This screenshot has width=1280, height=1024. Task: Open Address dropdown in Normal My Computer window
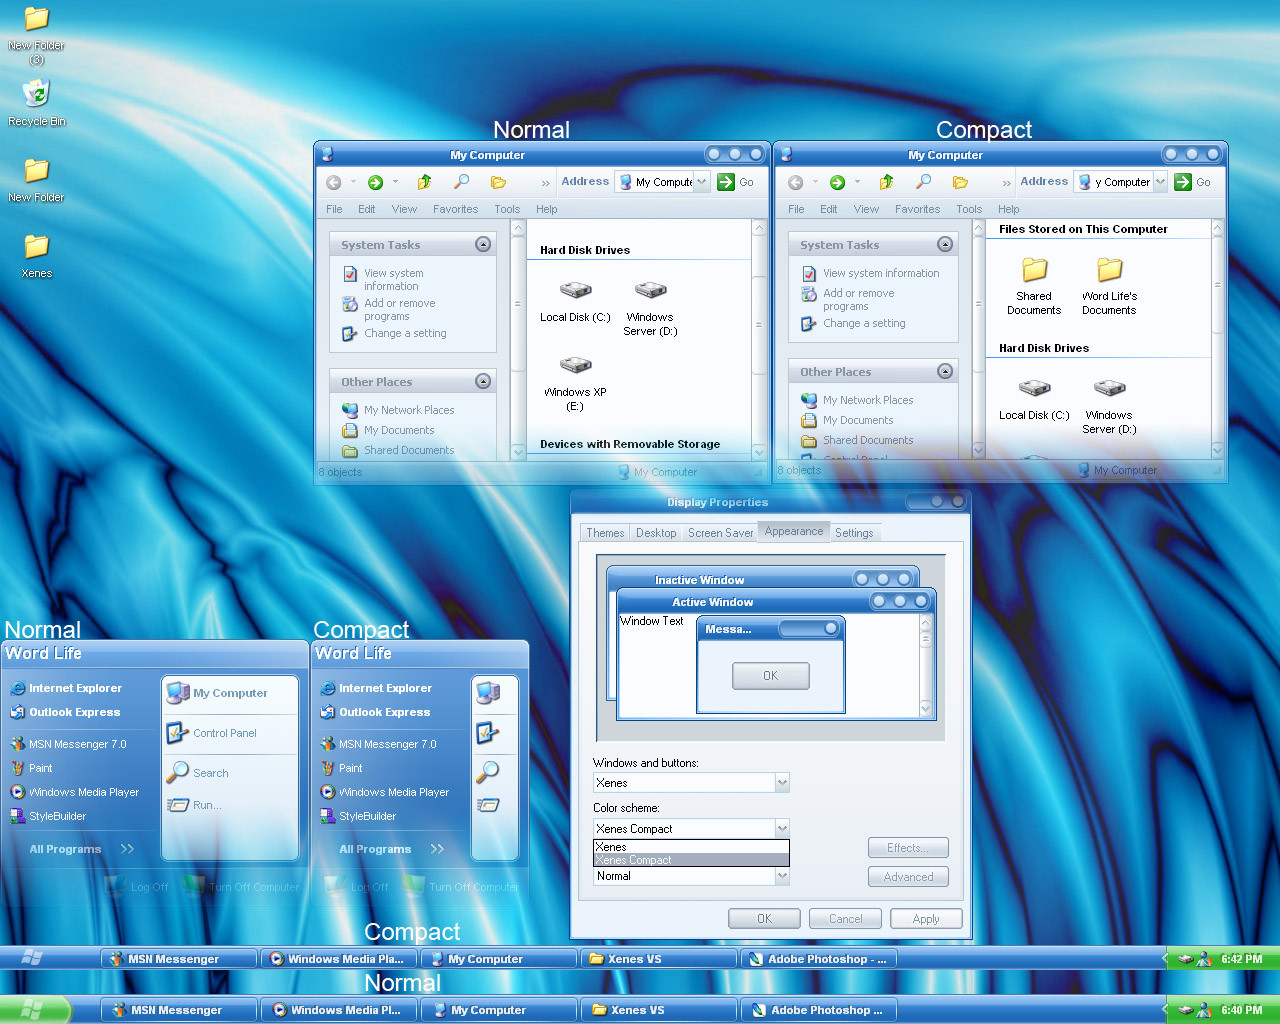(x=702, y=182)
